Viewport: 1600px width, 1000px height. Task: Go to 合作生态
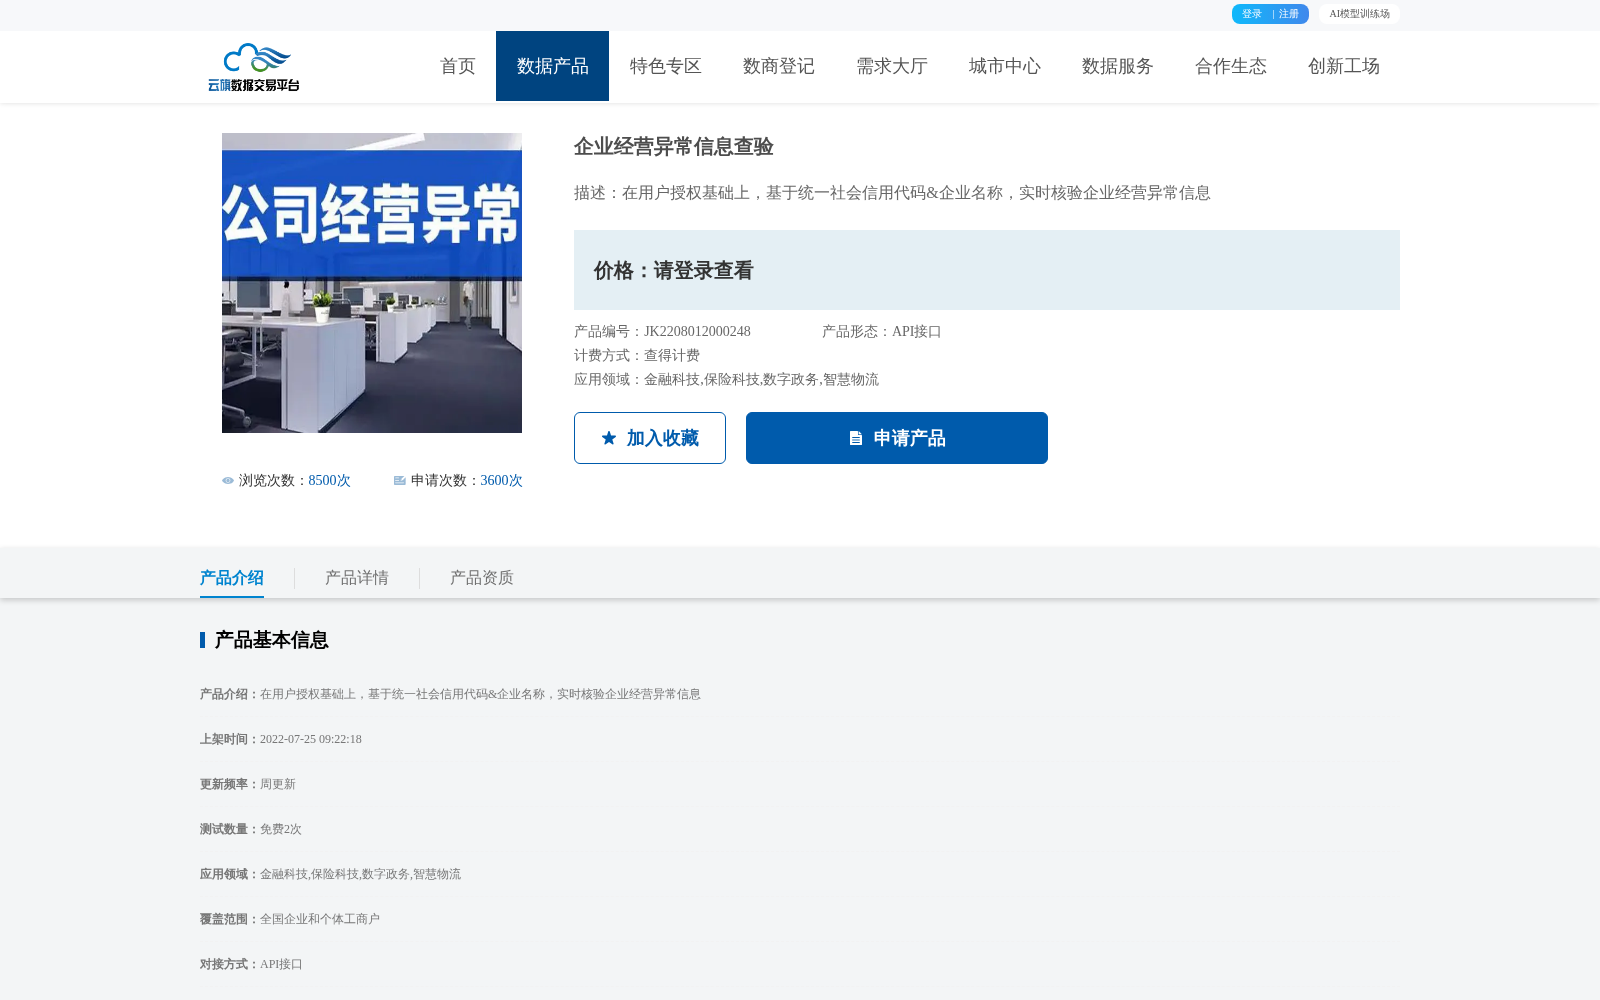tap(1230, 66)
